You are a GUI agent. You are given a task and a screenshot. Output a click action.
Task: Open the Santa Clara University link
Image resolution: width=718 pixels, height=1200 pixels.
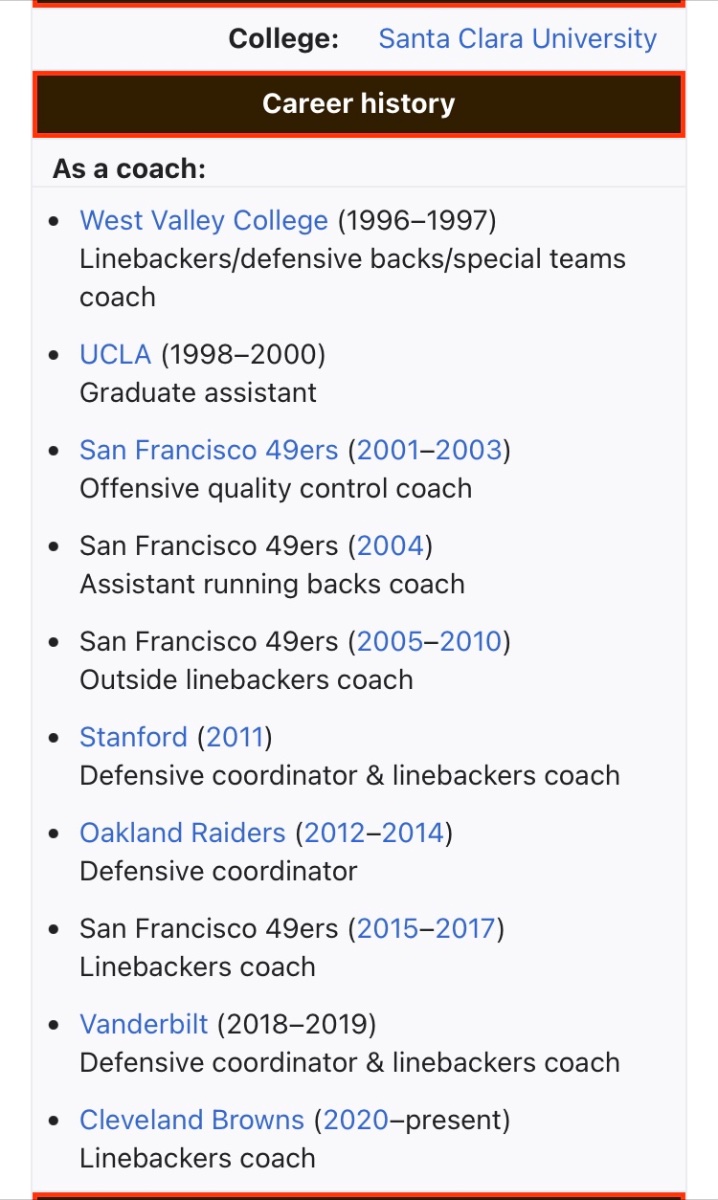click(517, 39)
